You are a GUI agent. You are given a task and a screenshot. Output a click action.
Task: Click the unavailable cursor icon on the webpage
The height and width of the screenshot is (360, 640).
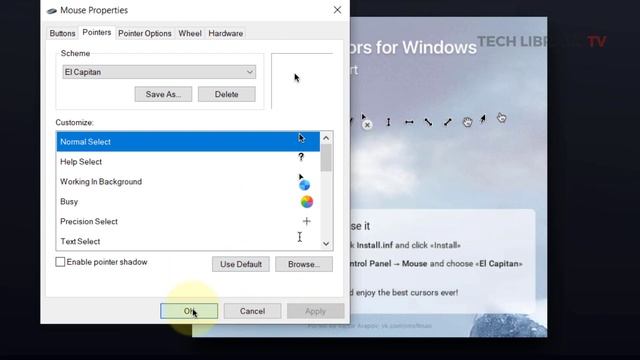(366, 122)
